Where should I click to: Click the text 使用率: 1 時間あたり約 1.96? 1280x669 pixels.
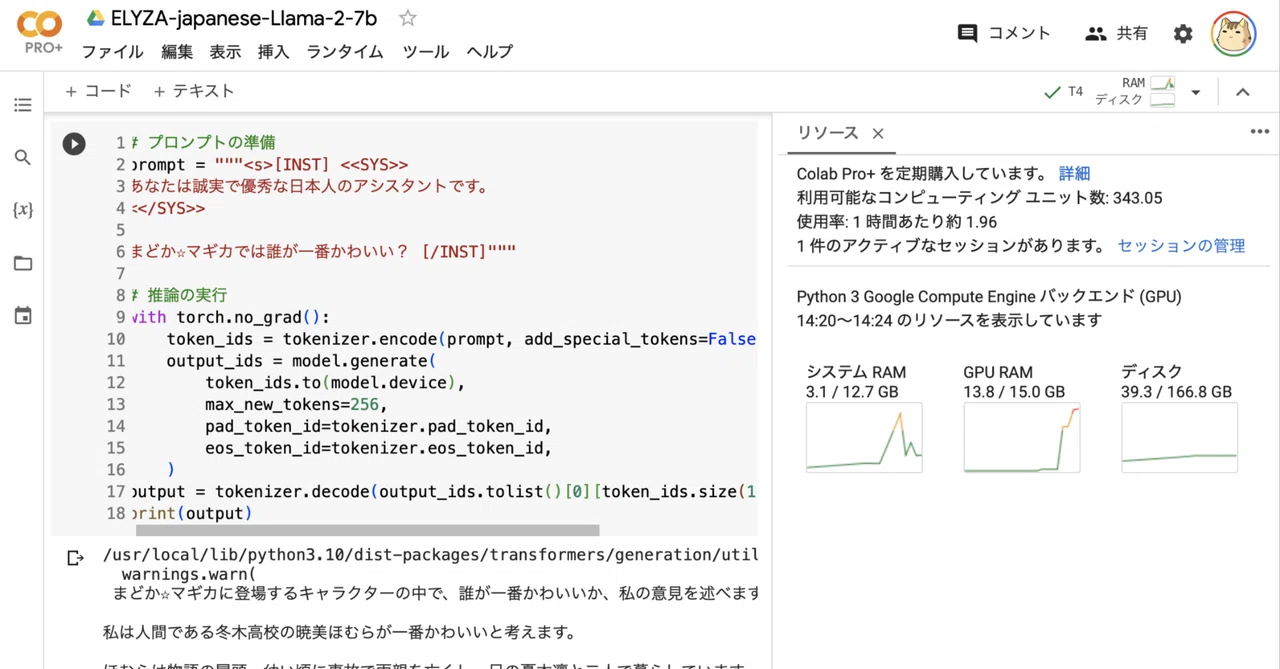[x=896, y=222]
